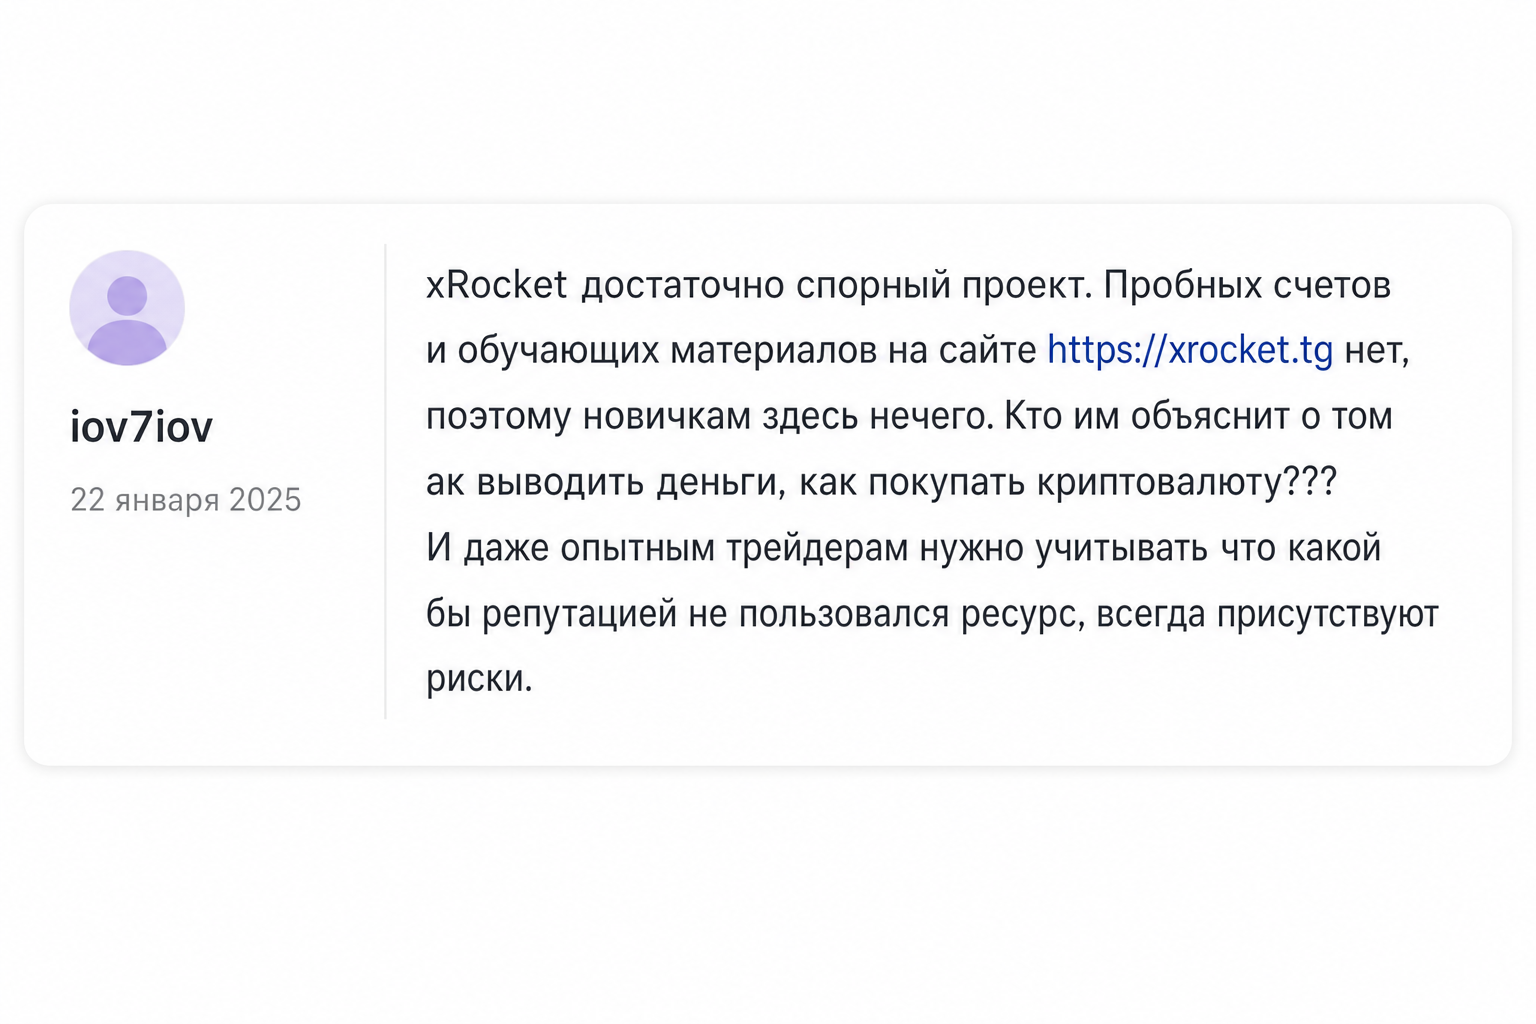Image resolution: width=1536 pixels, height=1024 pixels.
Task: Click "Кто им объяснит о том" text
Action: click(1198, 416)
